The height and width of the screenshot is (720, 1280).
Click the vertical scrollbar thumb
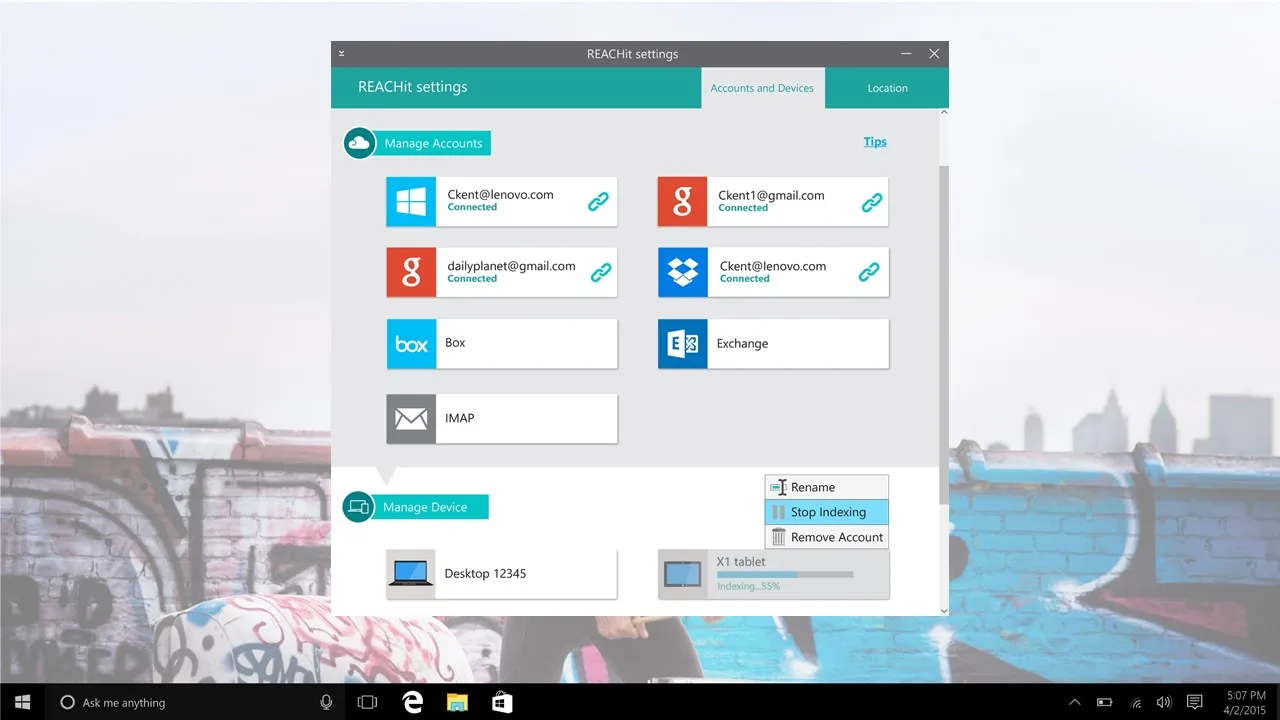click(944, 335)
